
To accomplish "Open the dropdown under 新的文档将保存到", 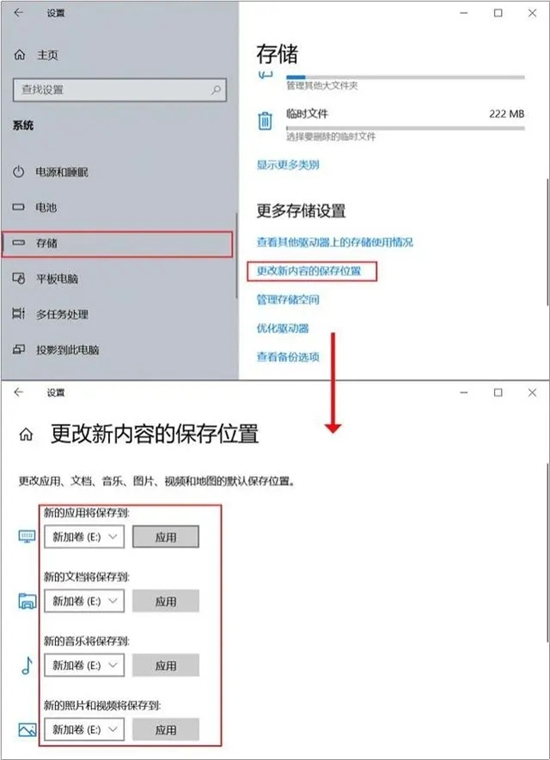I will click(x=84, y=601).
